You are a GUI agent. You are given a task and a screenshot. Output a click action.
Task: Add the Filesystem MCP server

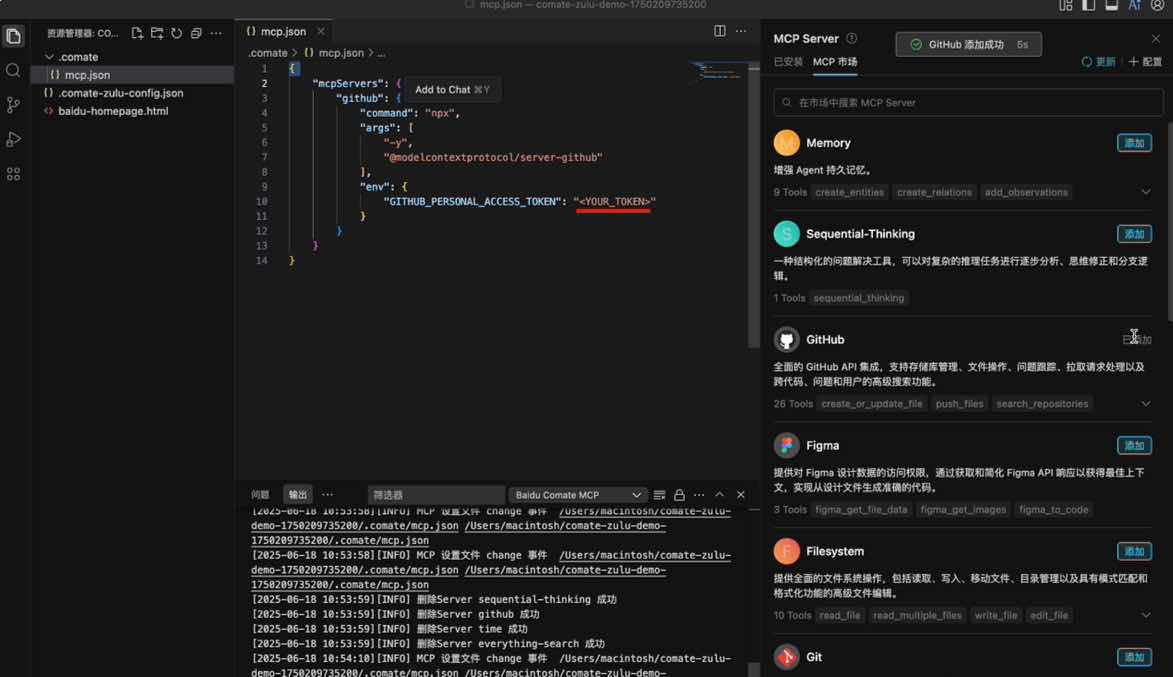pyautogui.click(x=1134, y=551)
